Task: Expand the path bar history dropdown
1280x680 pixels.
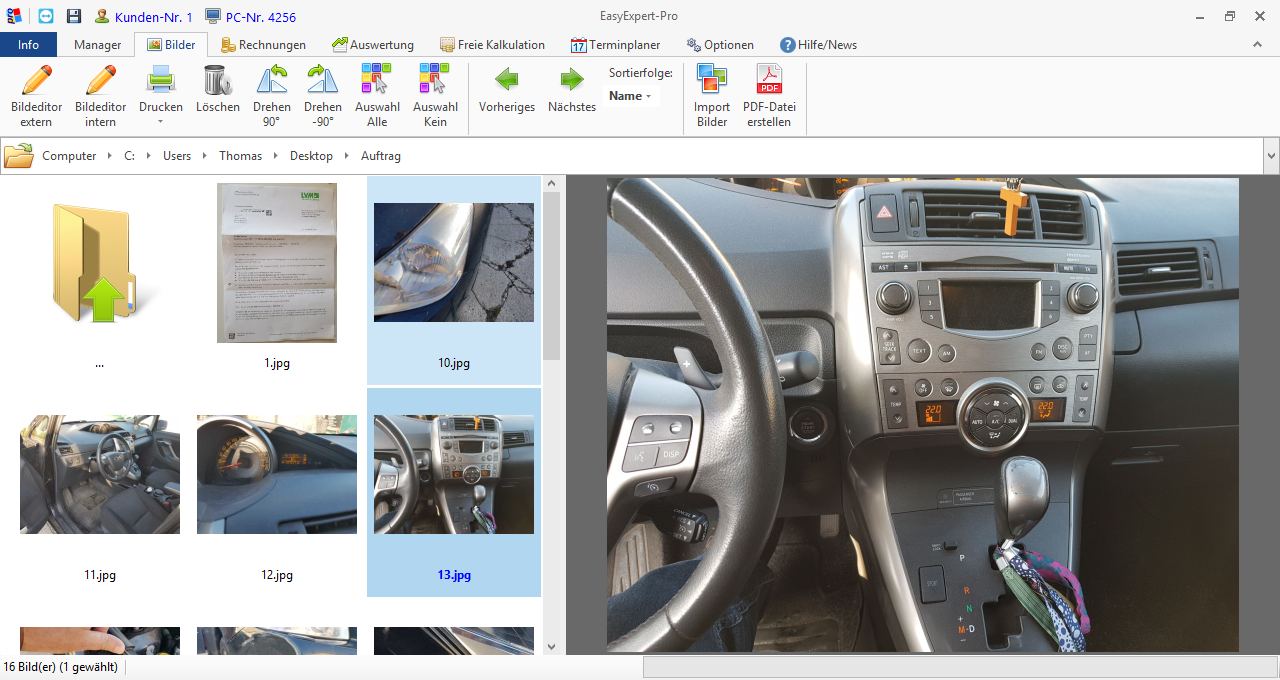Action: click(x=1271, y=156)
